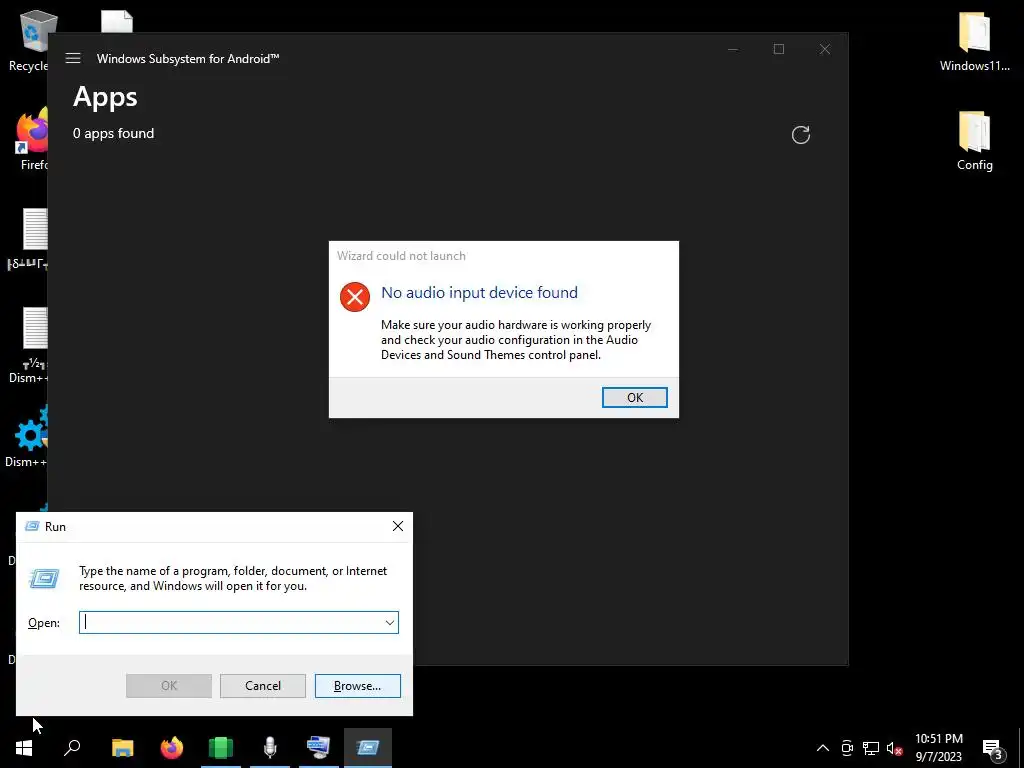The width and height of the screenshot is (1024, 768).
Task: Select the Dism++ gear desktop icon
Action: click(x=27, y=436)
